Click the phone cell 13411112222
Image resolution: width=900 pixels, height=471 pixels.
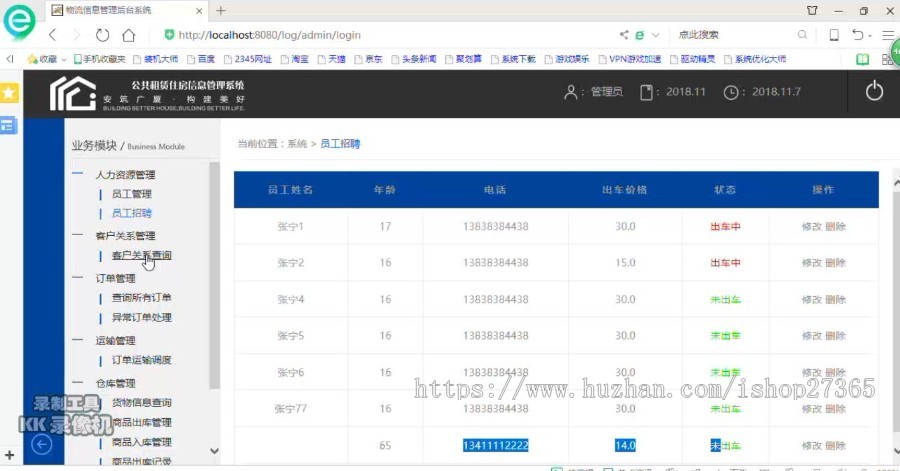495,445
